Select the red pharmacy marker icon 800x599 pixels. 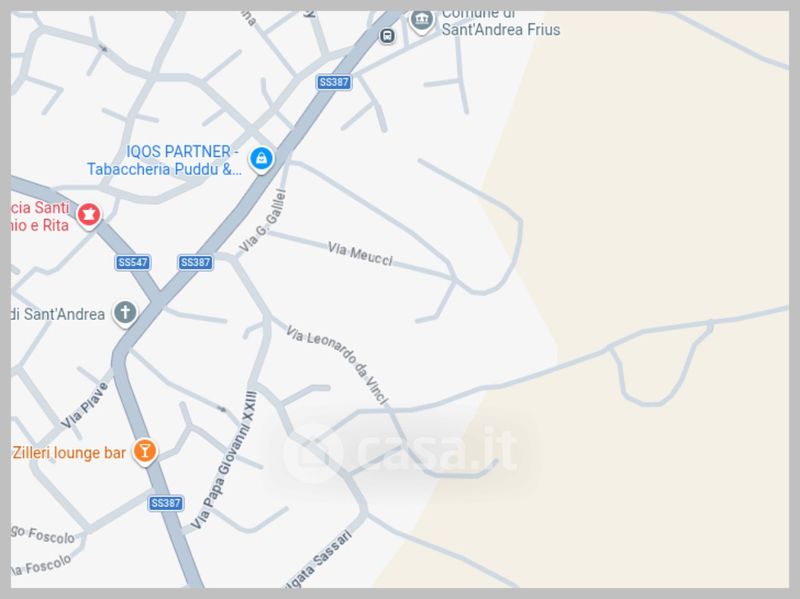[89, 215]
